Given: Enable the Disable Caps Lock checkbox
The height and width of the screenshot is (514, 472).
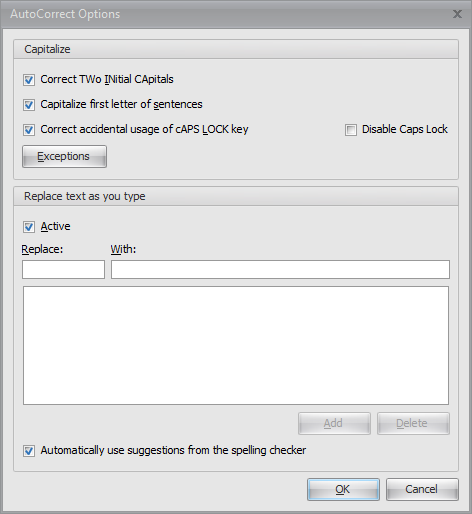Looking at the screenshot, I should pos(351,130).
